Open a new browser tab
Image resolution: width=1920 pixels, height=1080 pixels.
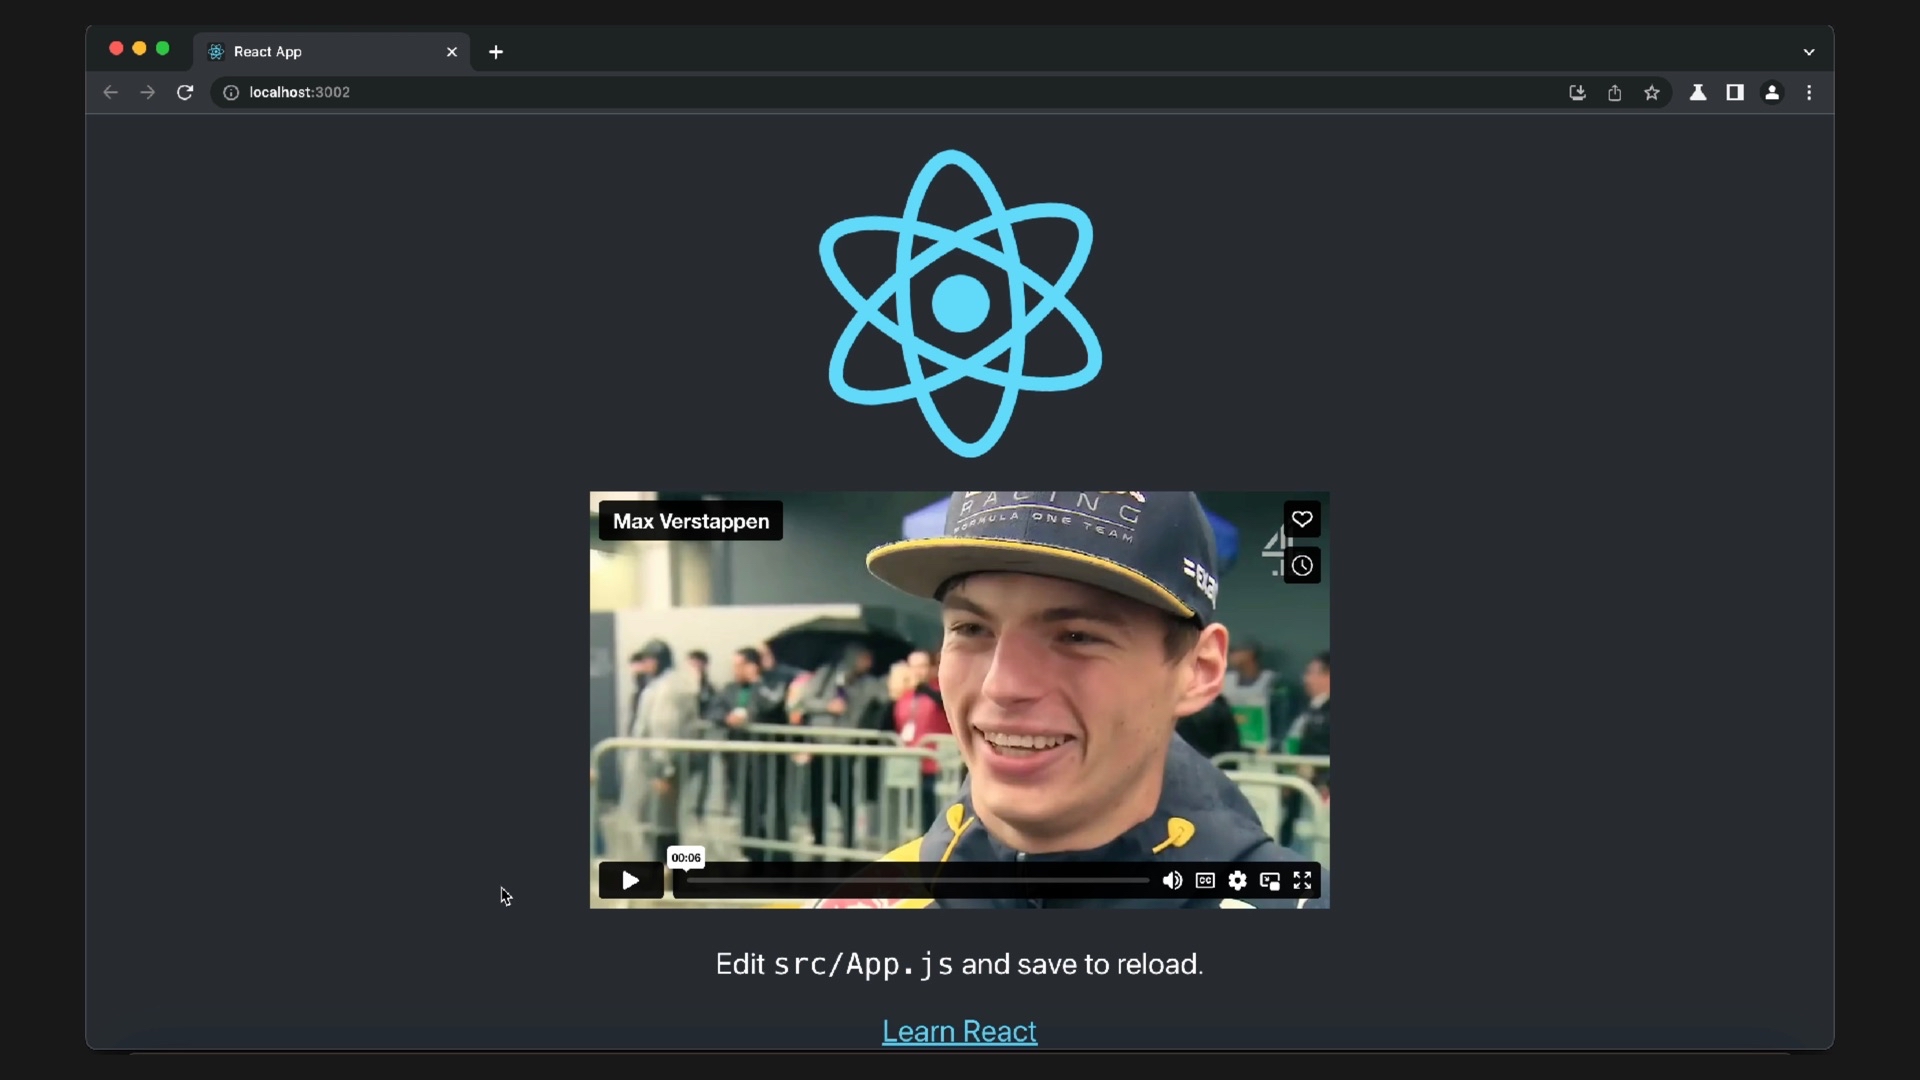point(496,52)
